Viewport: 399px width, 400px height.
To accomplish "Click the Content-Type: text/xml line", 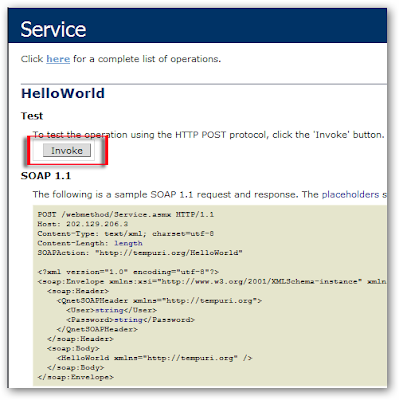I will click(x=126, y=234).
